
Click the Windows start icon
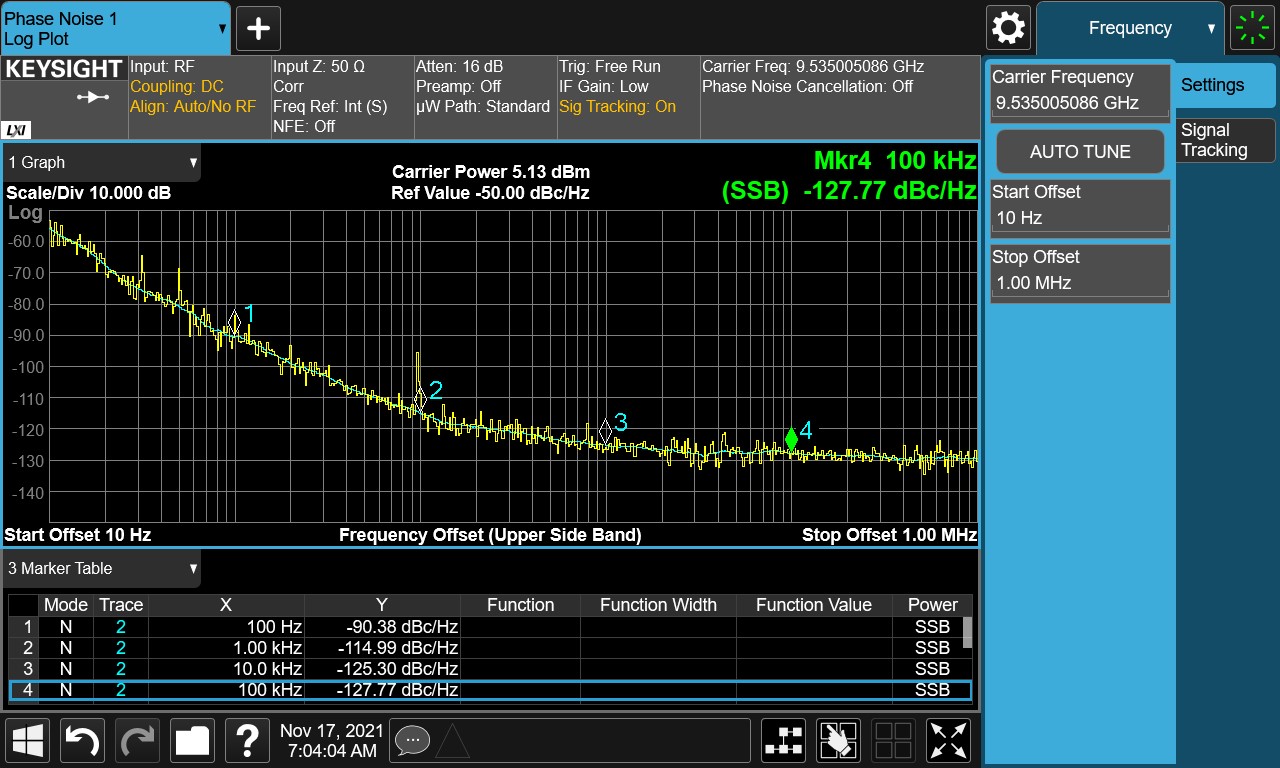pos(28,741)
